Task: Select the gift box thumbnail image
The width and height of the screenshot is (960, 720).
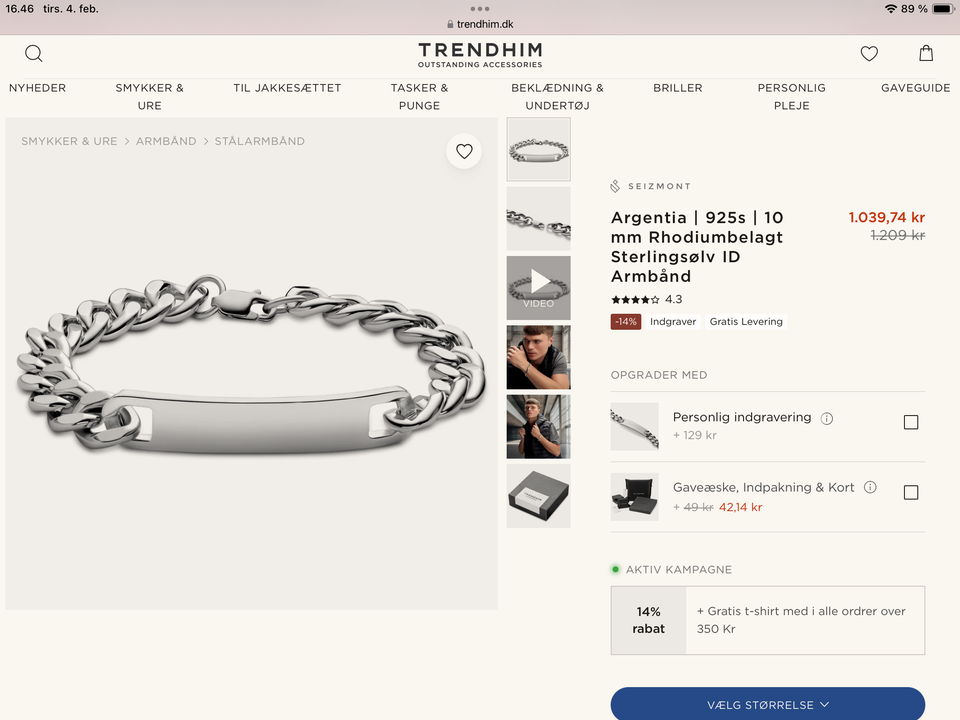Action: coord(539,496)
